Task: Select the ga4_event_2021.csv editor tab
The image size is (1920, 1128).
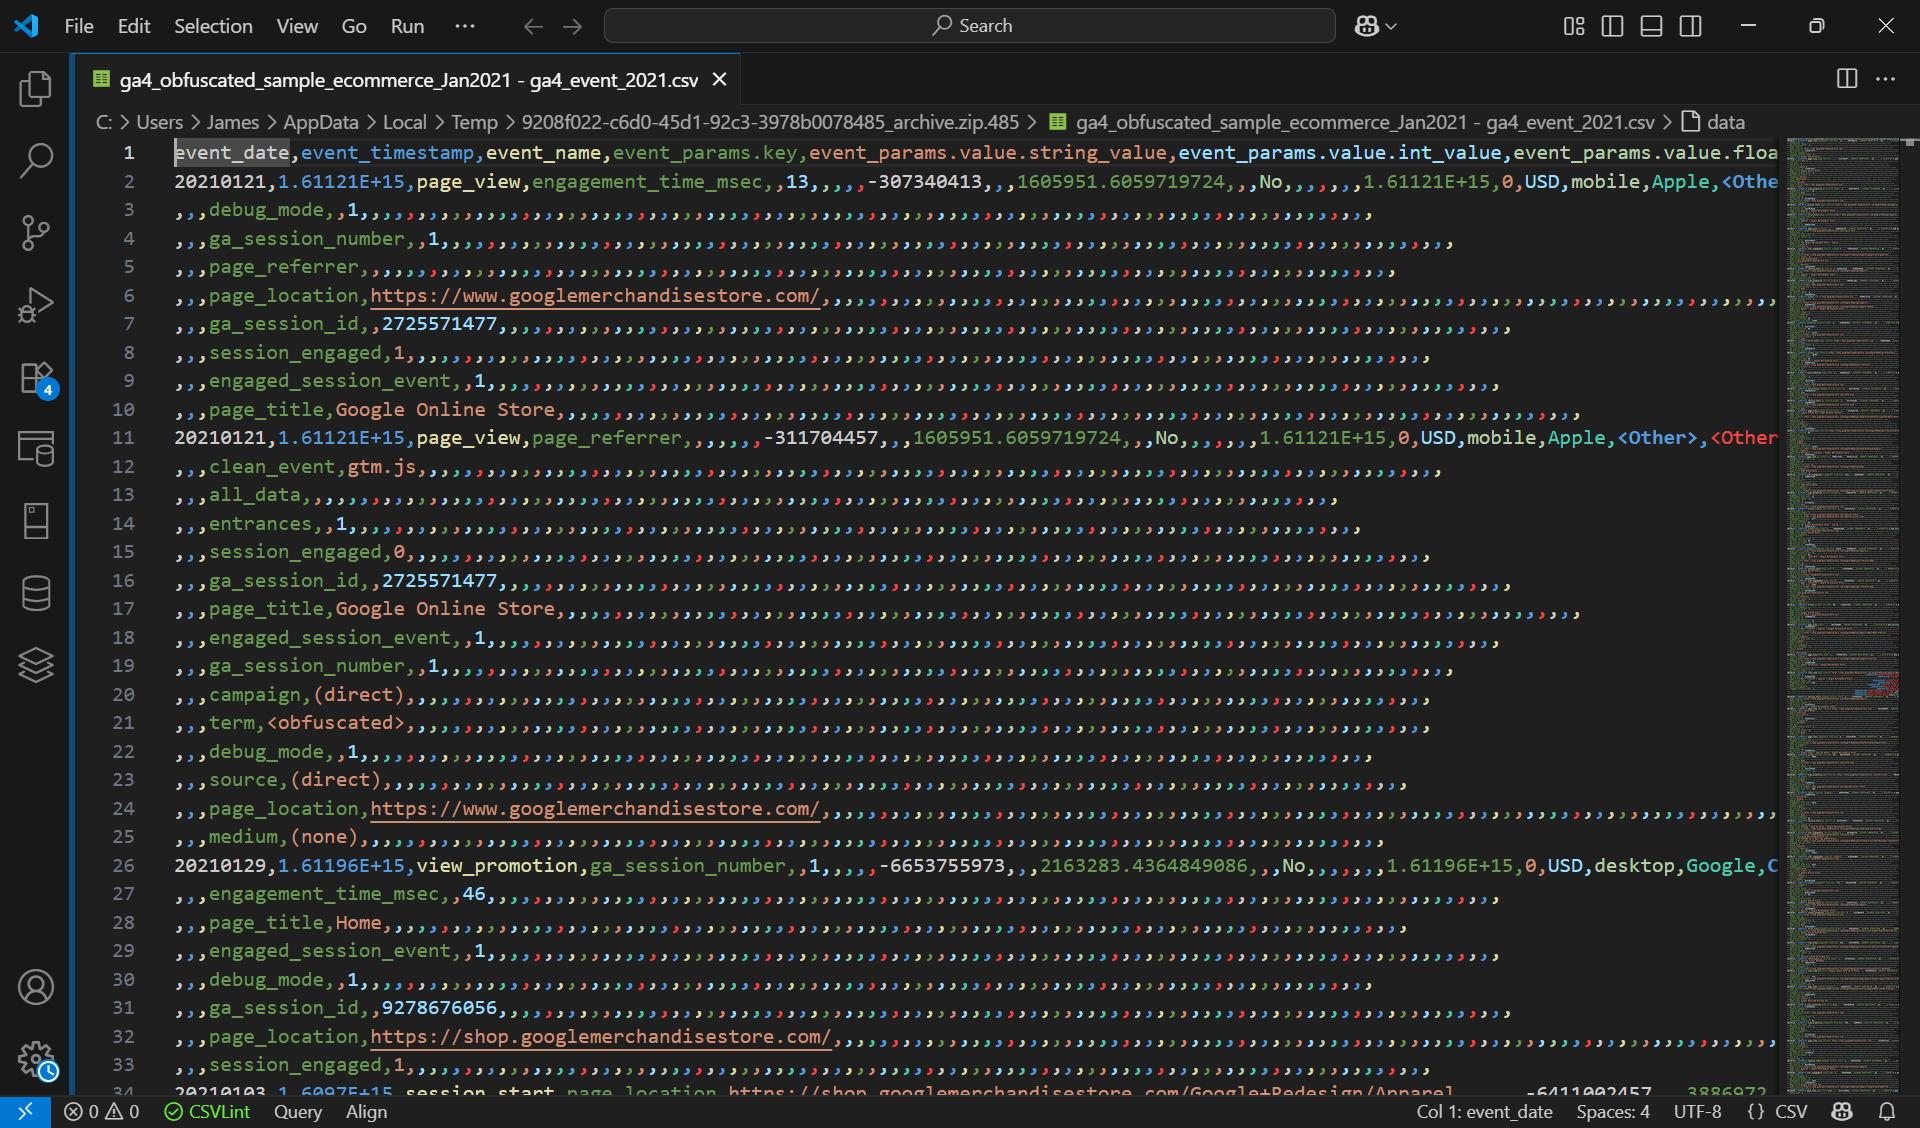Action: (408, 80)
